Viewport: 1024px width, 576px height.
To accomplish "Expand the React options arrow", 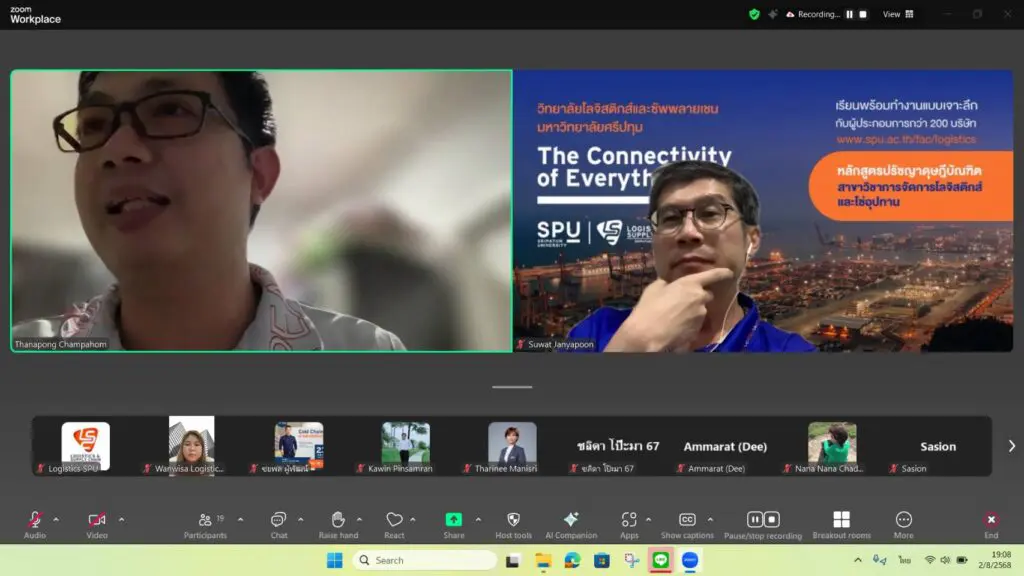I will pyautogui.click(x=413, y=519).
